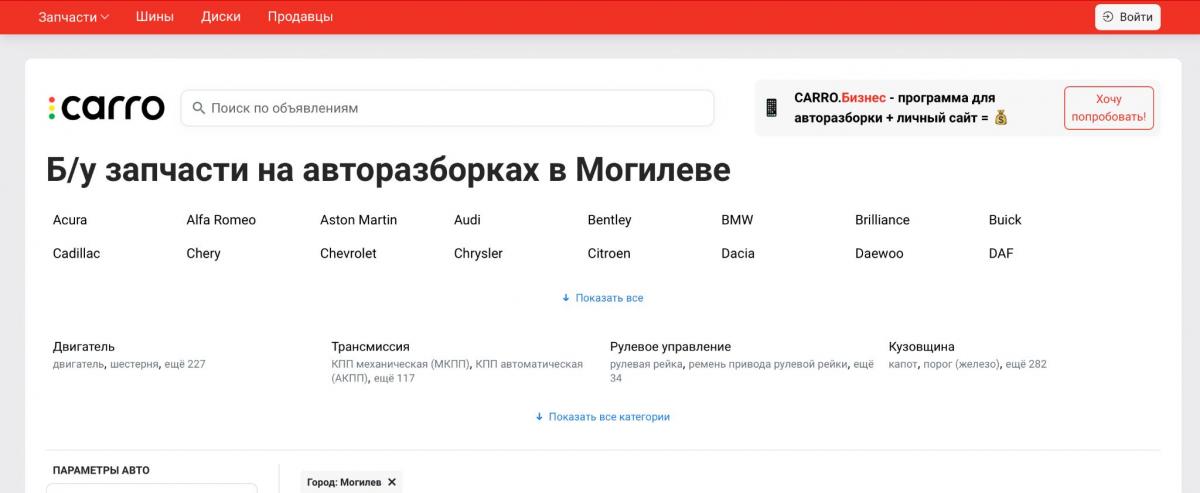Select Cadillac brand
The height and width of the screenshot is (493, 1200).
[76, 254]
